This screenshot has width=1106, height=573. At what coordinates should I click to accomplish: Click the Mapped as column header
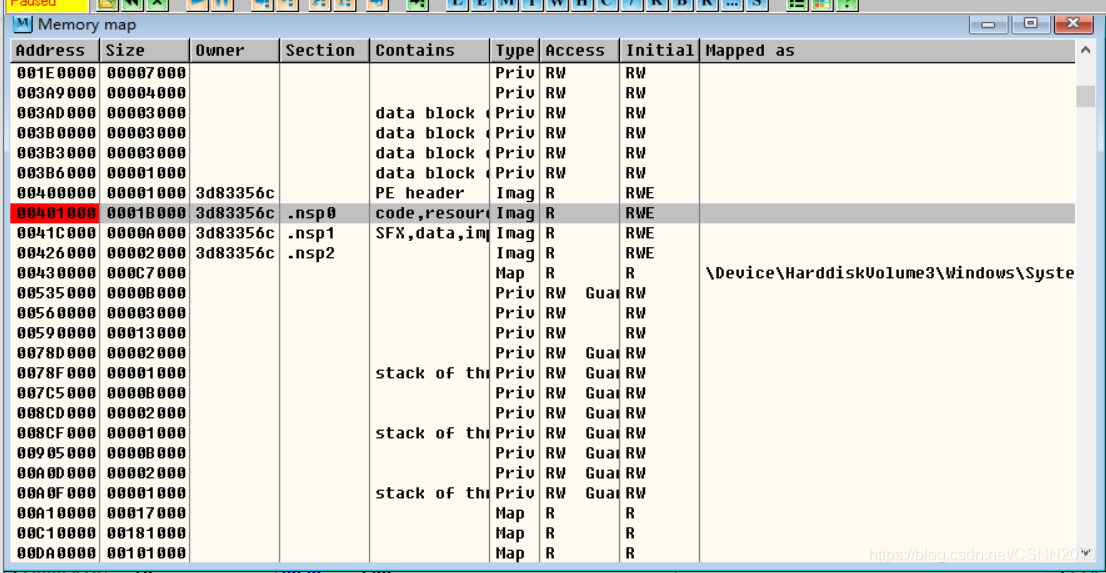pyautogui.click(x=887, y=50)
